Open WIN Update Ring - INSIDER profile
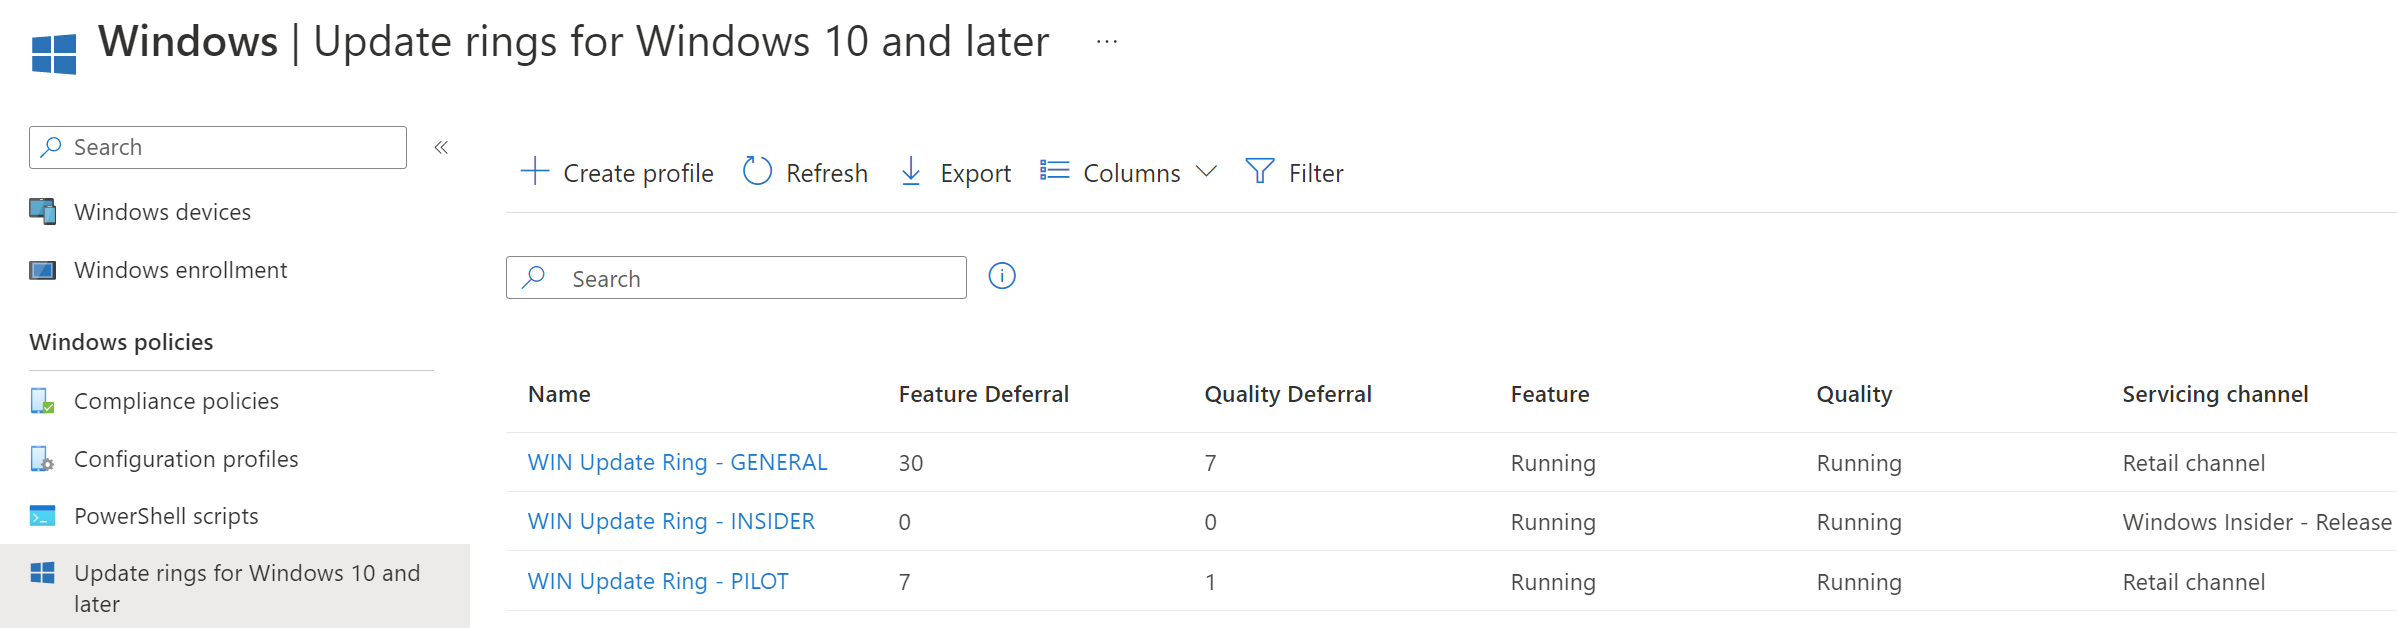Image resolution: width=2397 pixels, height=628 pixels. (671, 521)
